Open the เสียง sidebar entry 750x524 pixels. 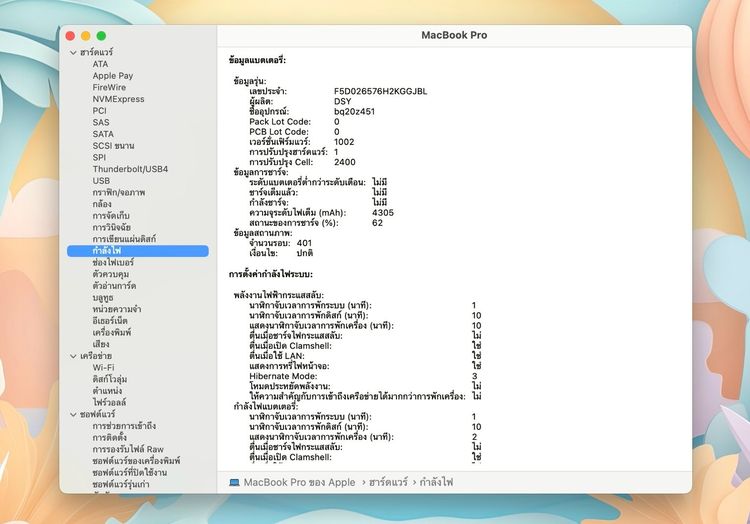coord(101,344)
